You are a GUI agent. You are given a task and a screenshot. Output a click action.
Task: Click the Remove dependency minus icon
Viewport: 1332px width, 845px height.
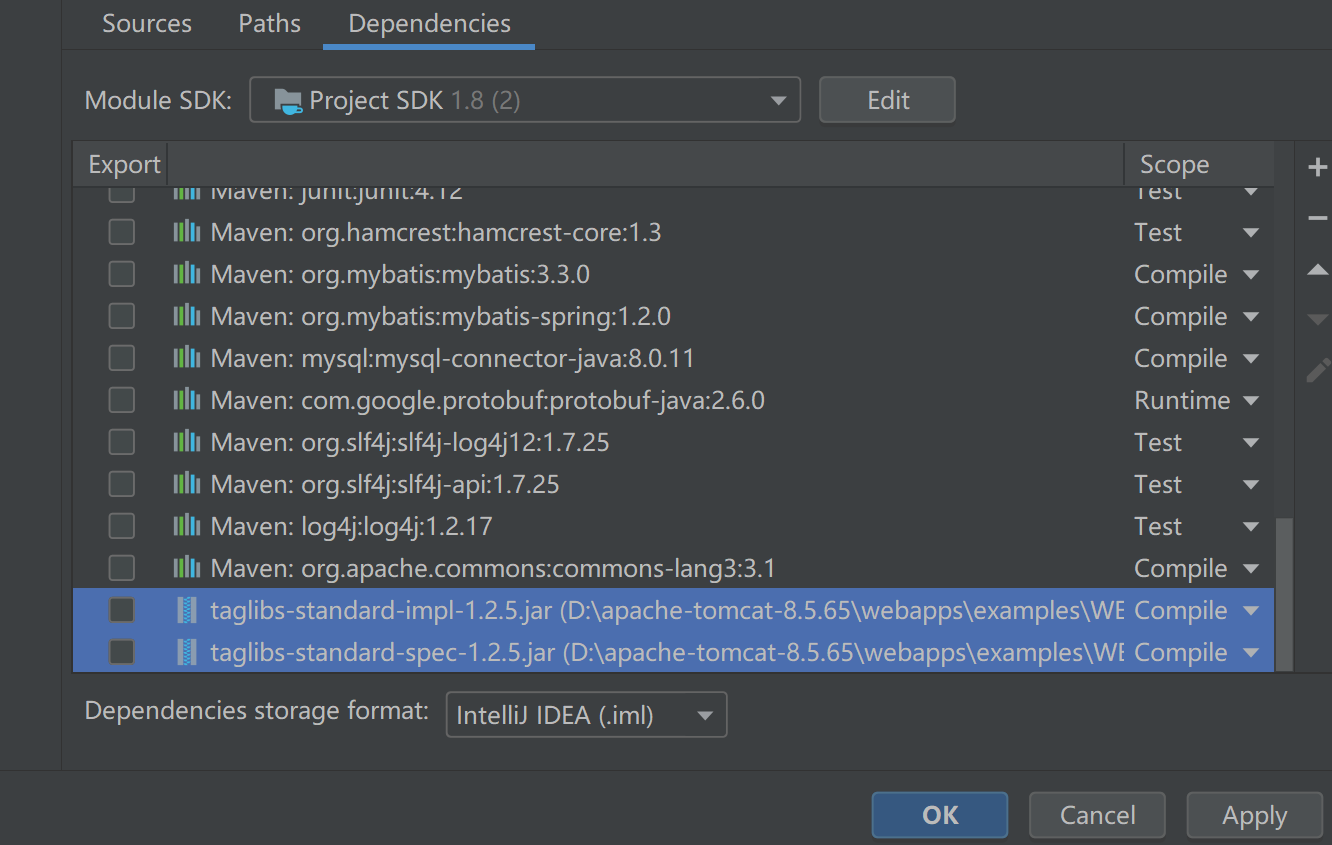(x=1318, y=219)
